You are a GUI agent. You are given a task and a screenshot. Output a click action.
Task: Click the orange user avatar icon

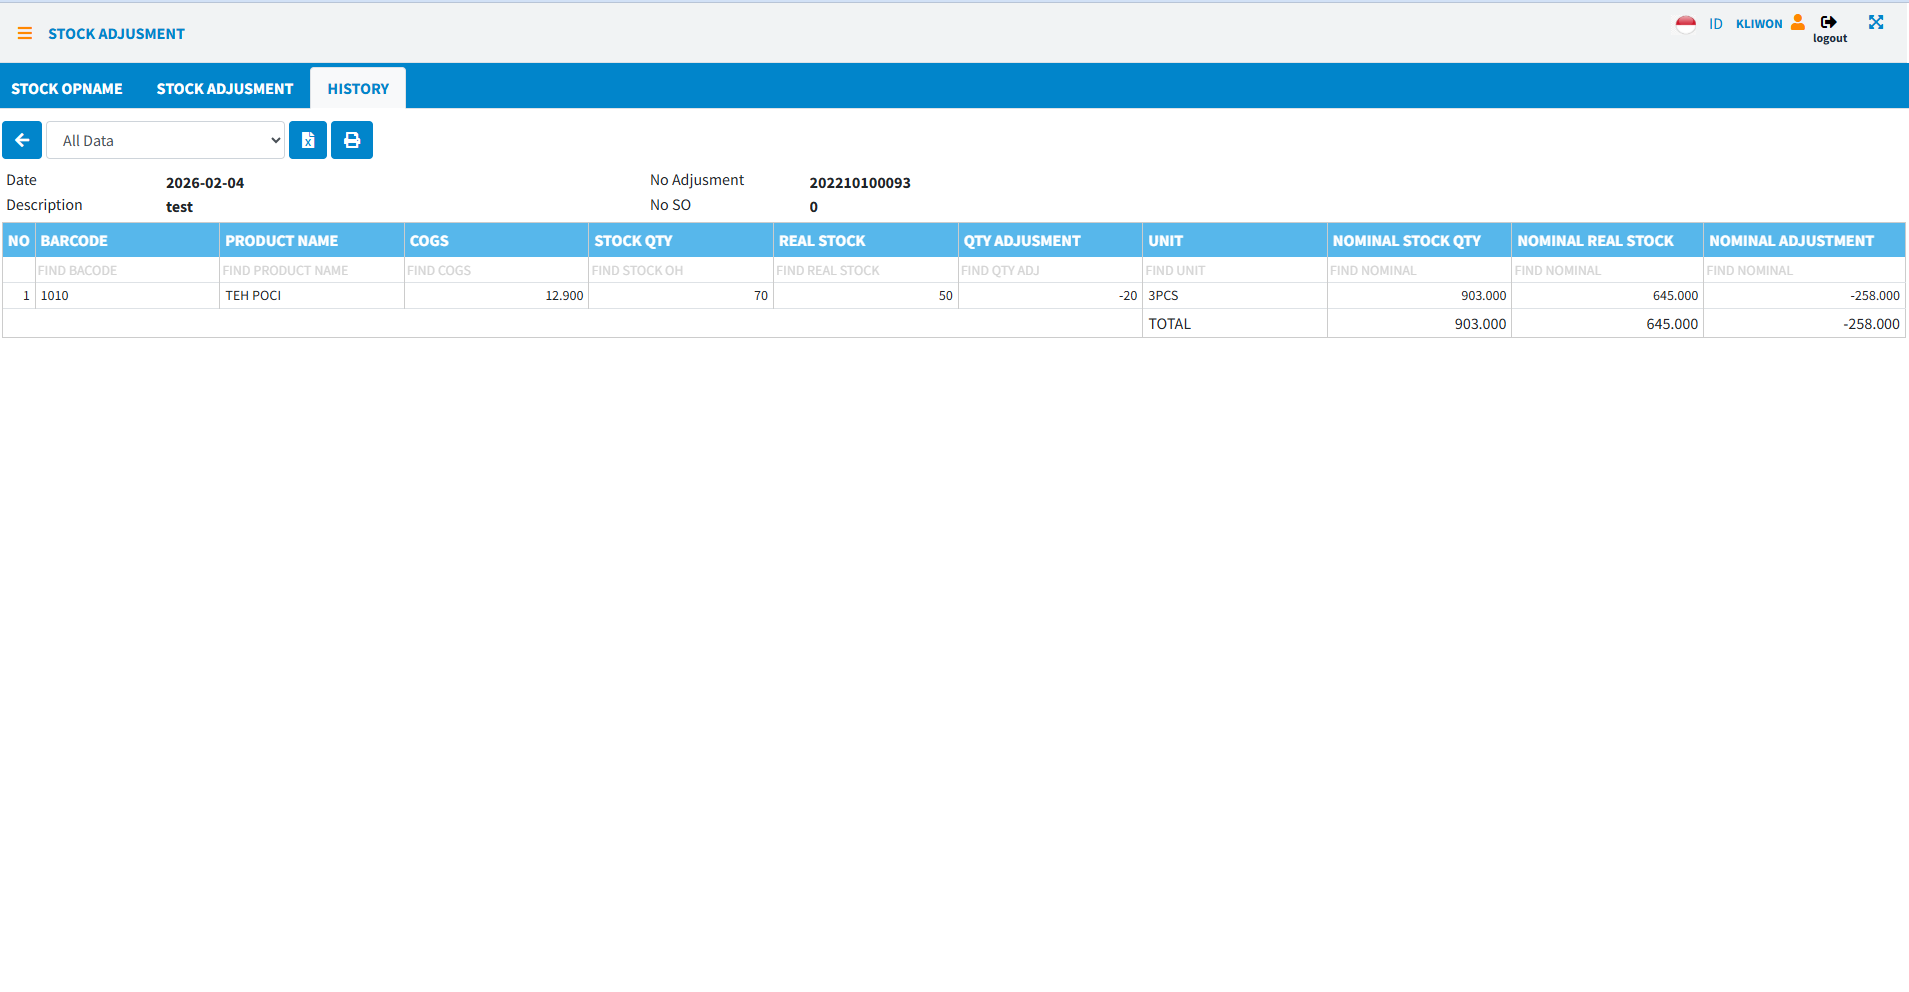tap(1798, 22)
